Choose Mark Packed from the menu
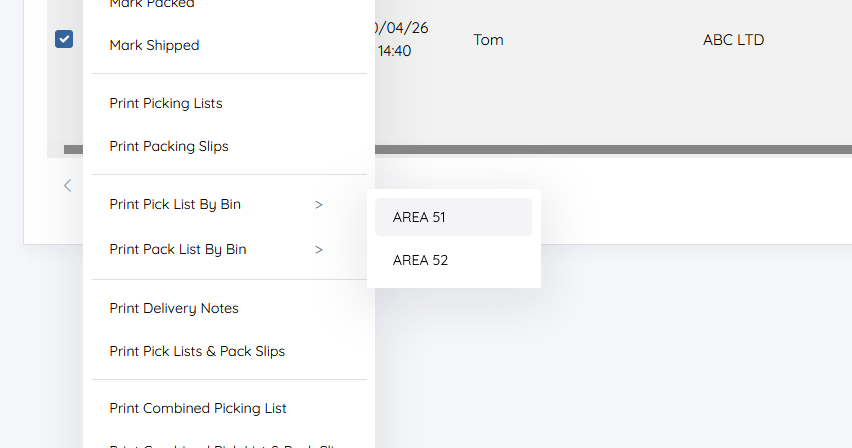852x448 pixels. coord(152,5)
